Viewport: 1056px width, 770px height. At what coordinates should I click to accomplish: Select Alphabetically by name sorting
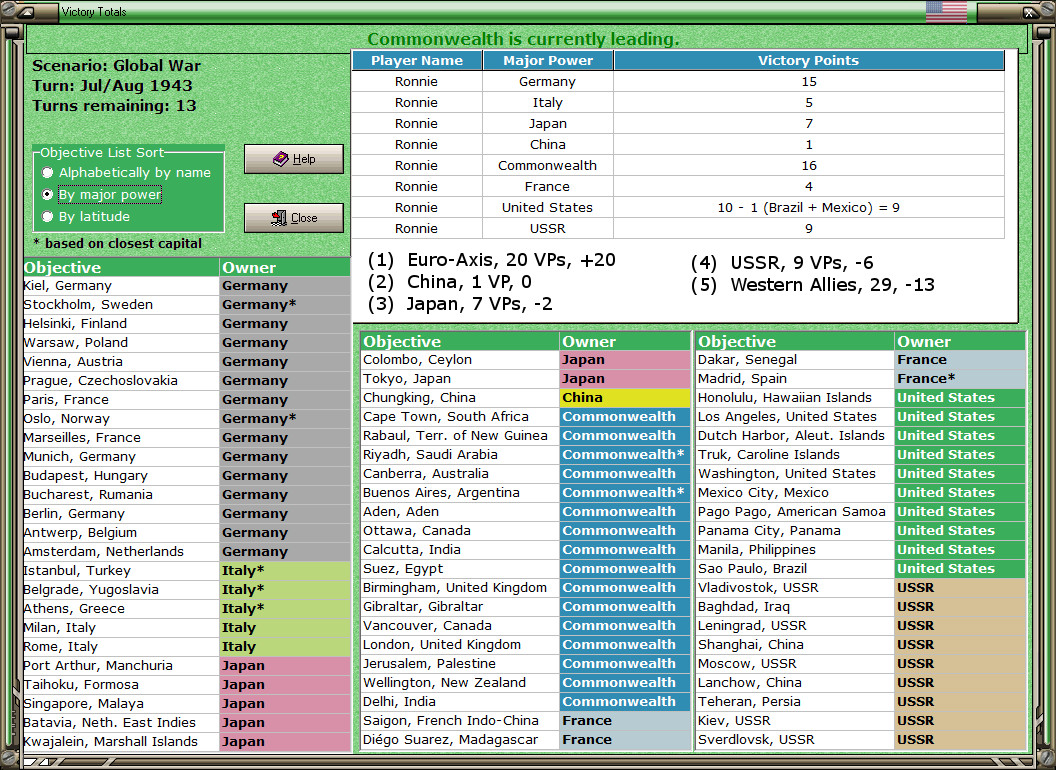click(x=48, y=173)
